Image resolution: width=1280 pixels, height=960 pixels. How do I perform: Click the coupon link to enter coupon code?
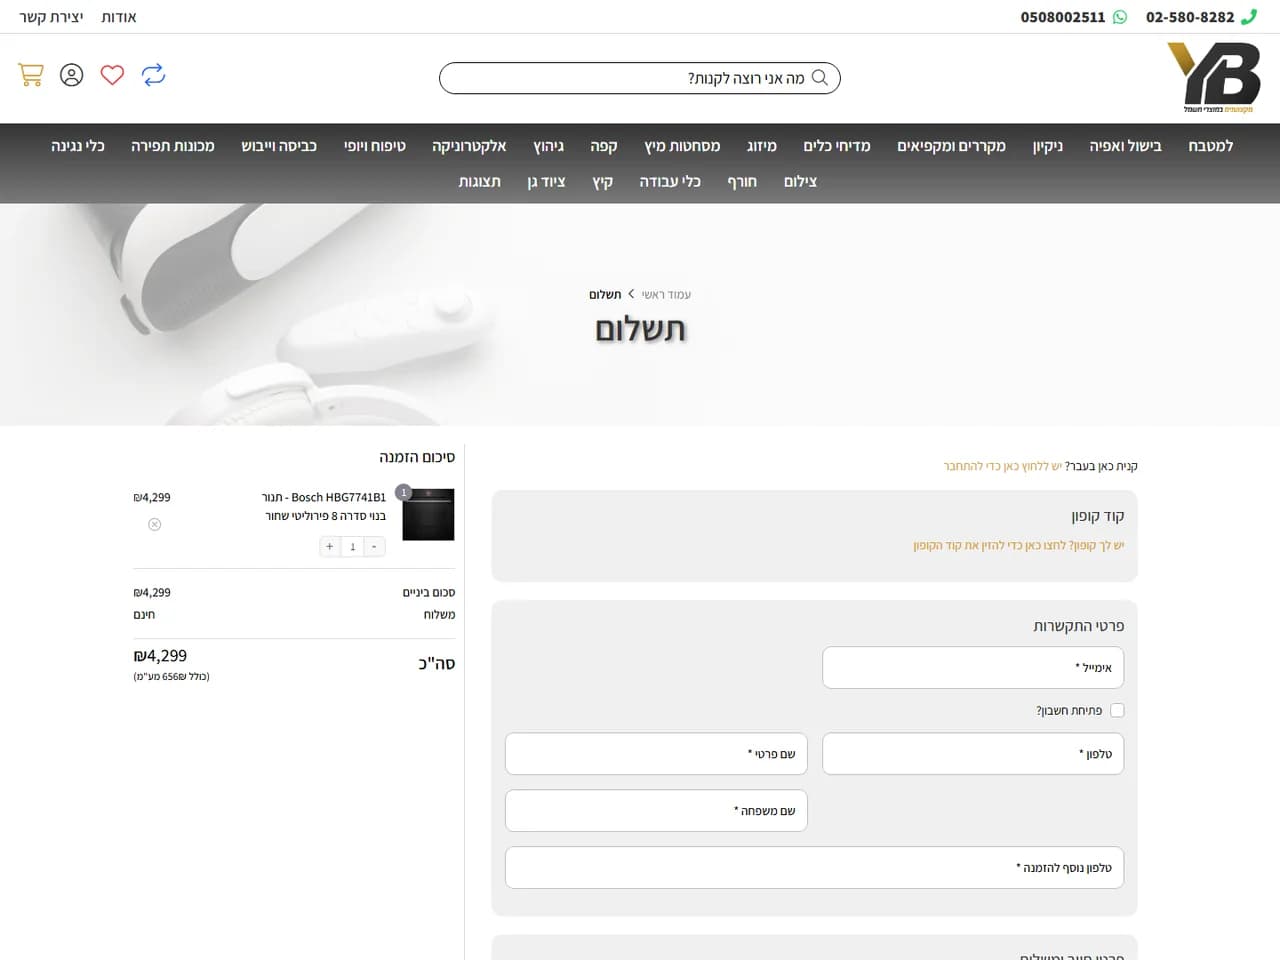1018,545
